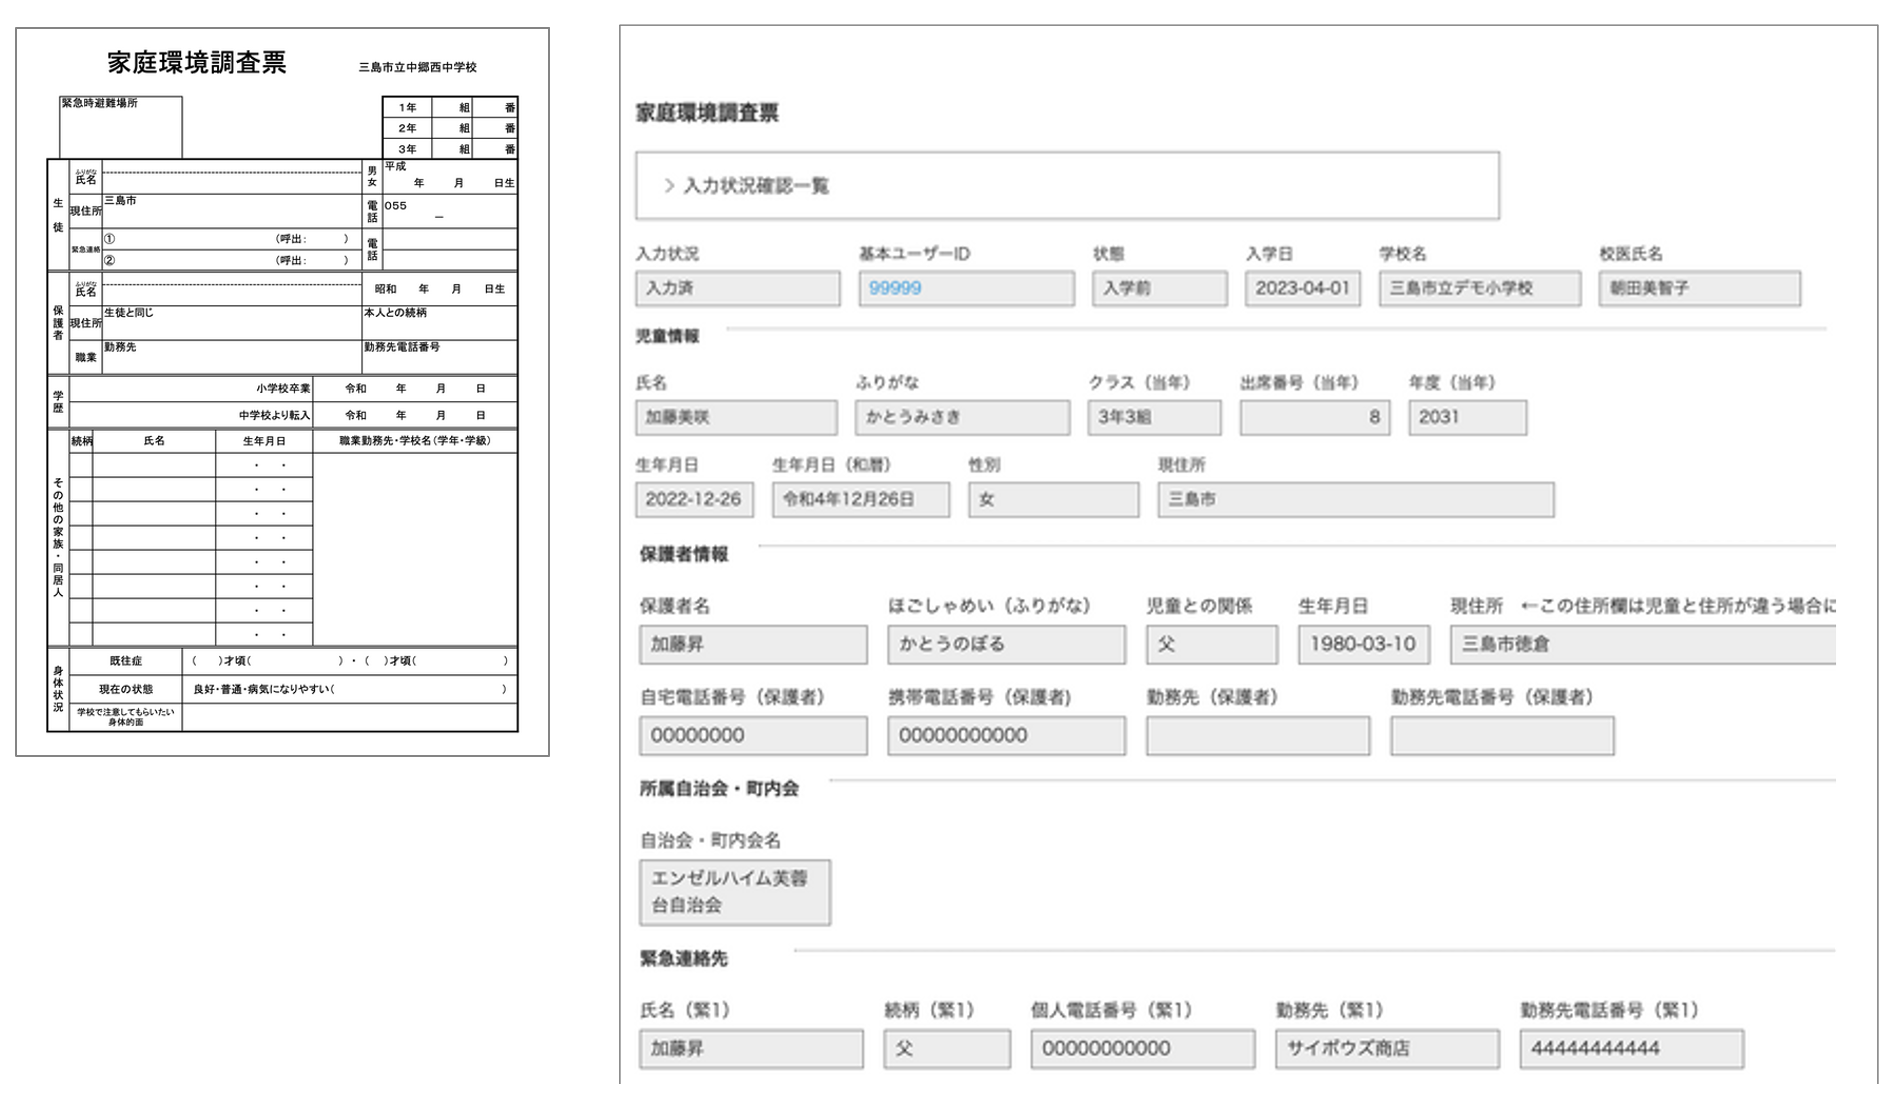Open the 基本ユーザーID link 99999

(893, 288)
